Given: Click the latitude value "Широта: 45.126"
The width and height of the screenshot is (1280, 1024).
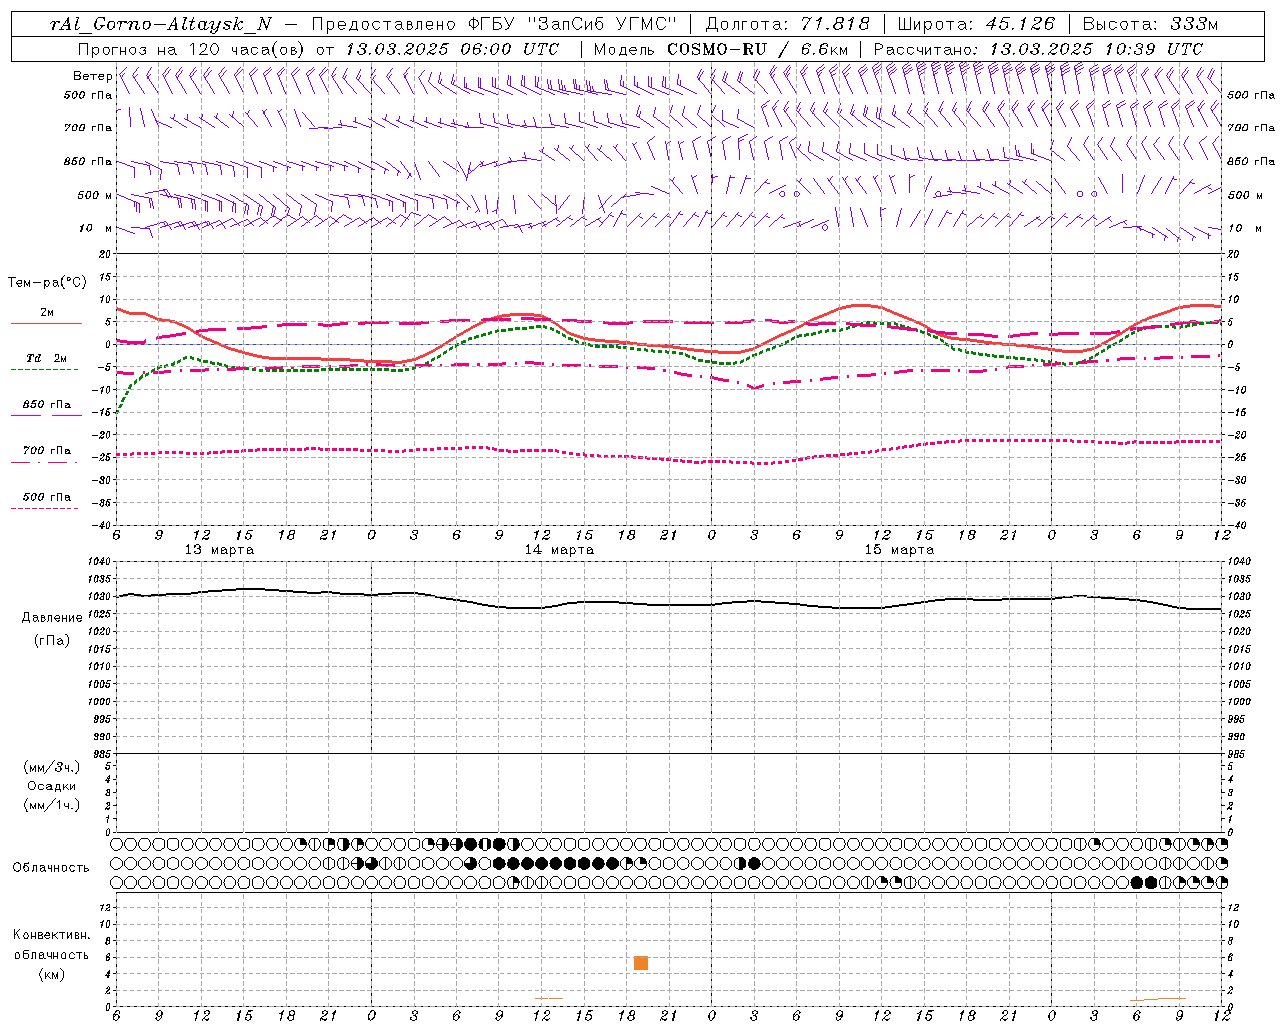Looking at the screenshot, I should click(976, 25).
